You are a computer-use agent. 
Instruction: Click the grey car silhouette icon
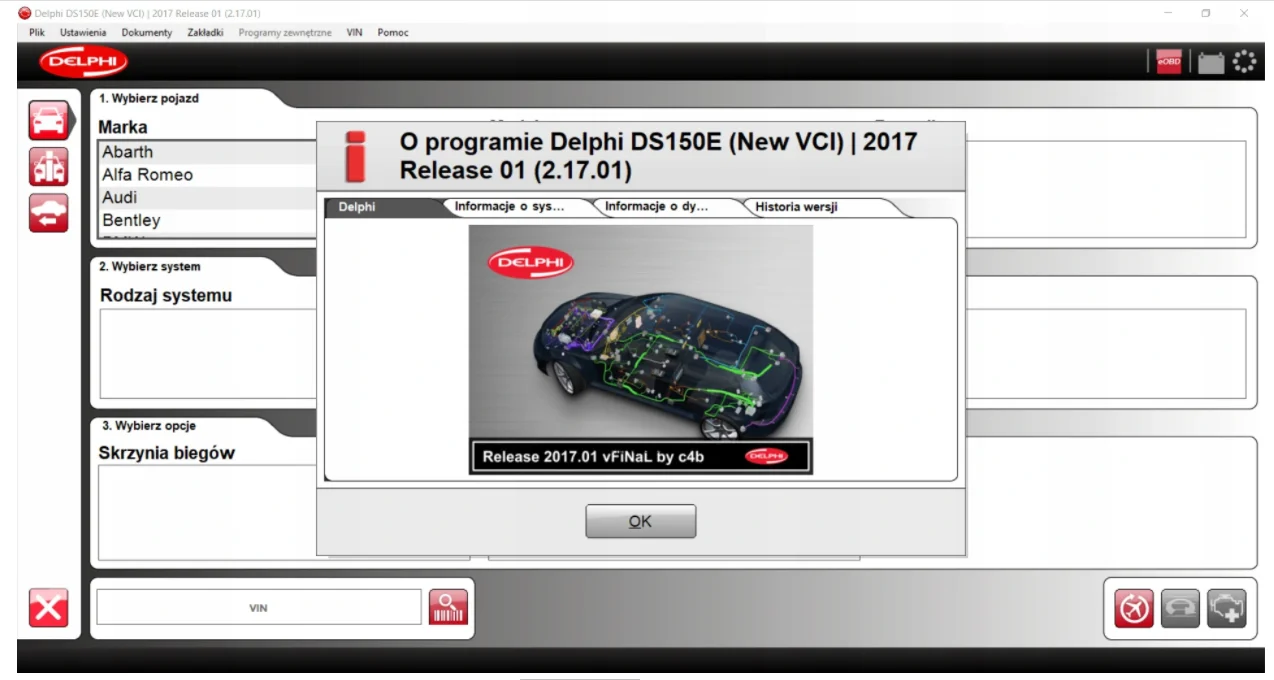click(1180, 608)
